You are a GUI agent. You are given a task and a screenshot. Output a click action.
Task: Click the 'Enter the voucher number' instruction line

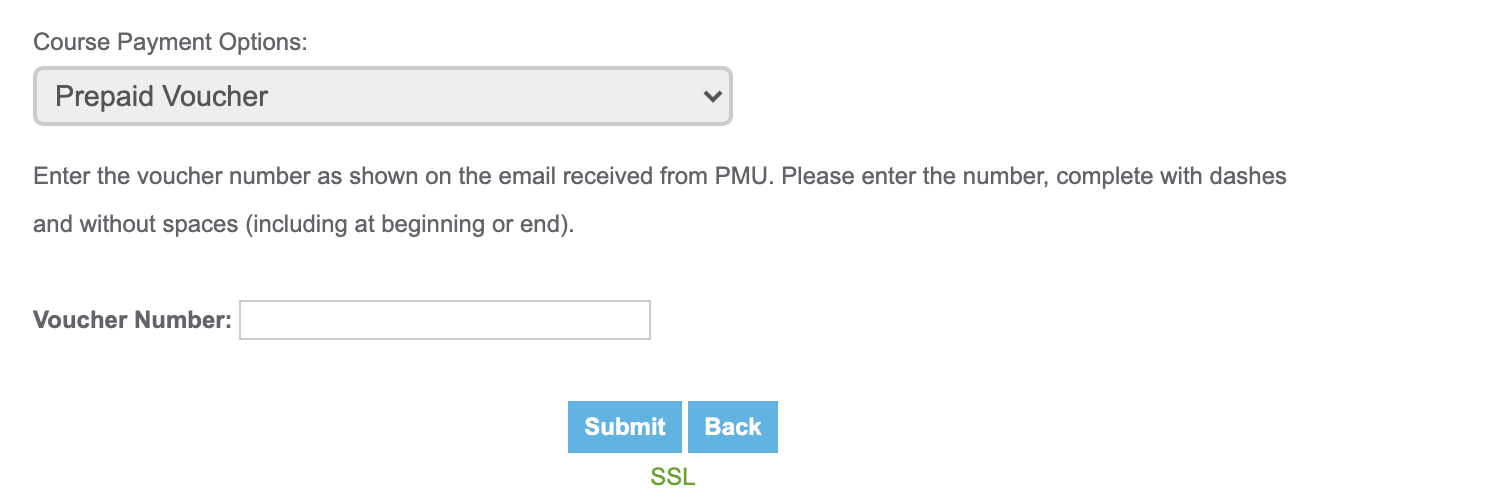(660, 177)
